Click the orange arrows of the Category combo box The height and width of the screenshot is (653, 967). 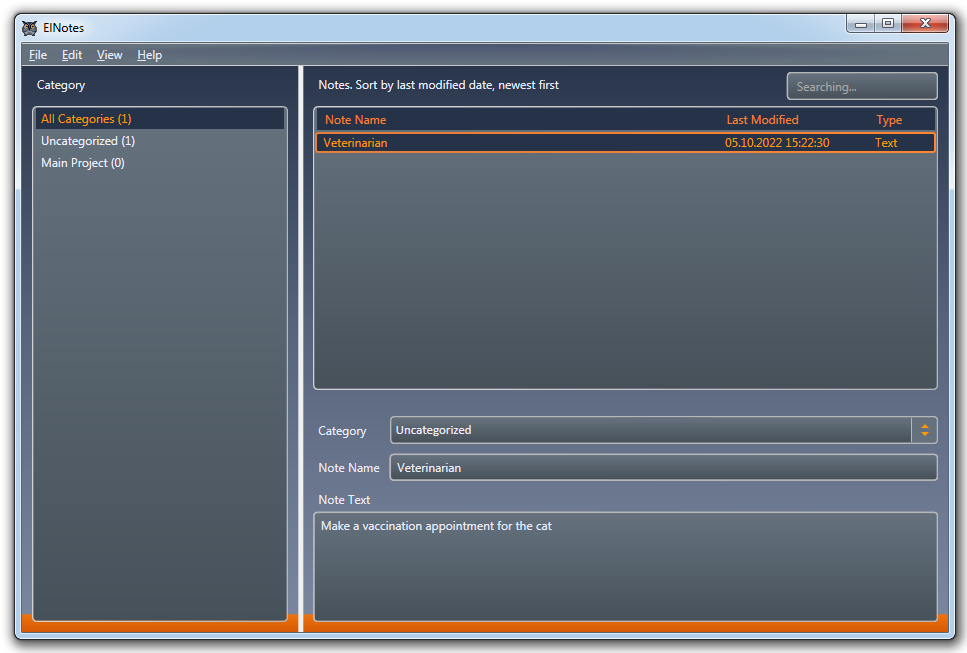pyautogui.click(x=924, y=430)
